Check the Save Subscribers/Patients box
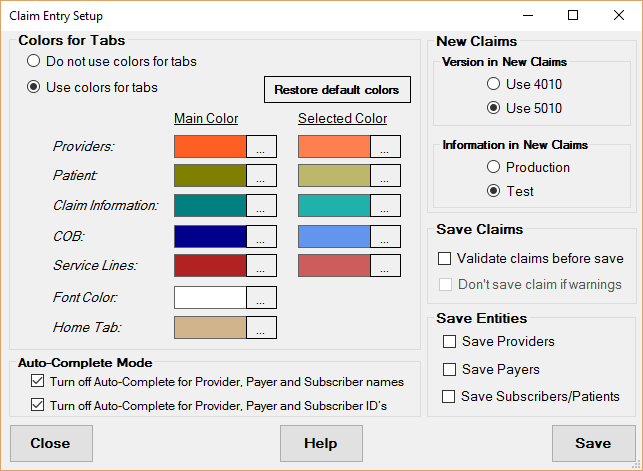This screenshot has width=643, height=471. coord(449,396)
